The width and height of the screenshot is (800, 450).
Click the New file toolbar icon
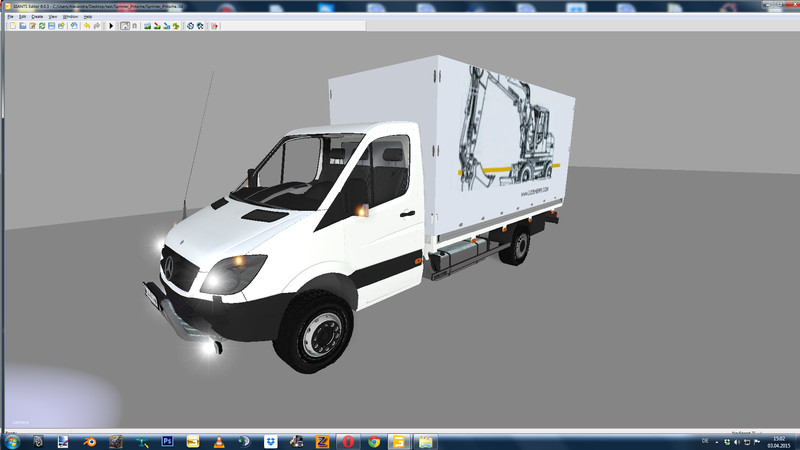(x=12, y=25)
